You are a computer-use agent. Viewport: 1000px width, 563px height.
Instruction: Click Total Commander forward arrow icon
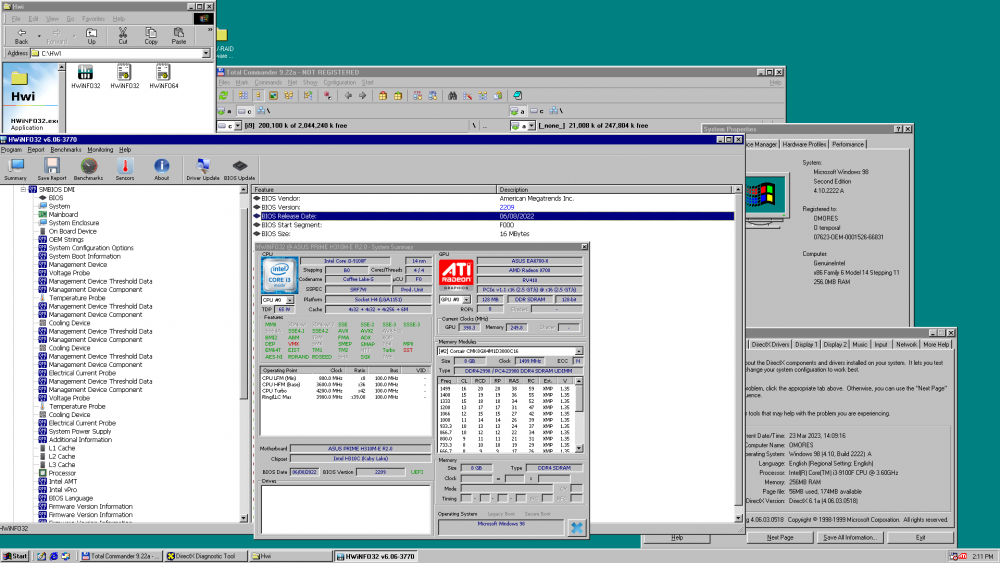point(362,96)
